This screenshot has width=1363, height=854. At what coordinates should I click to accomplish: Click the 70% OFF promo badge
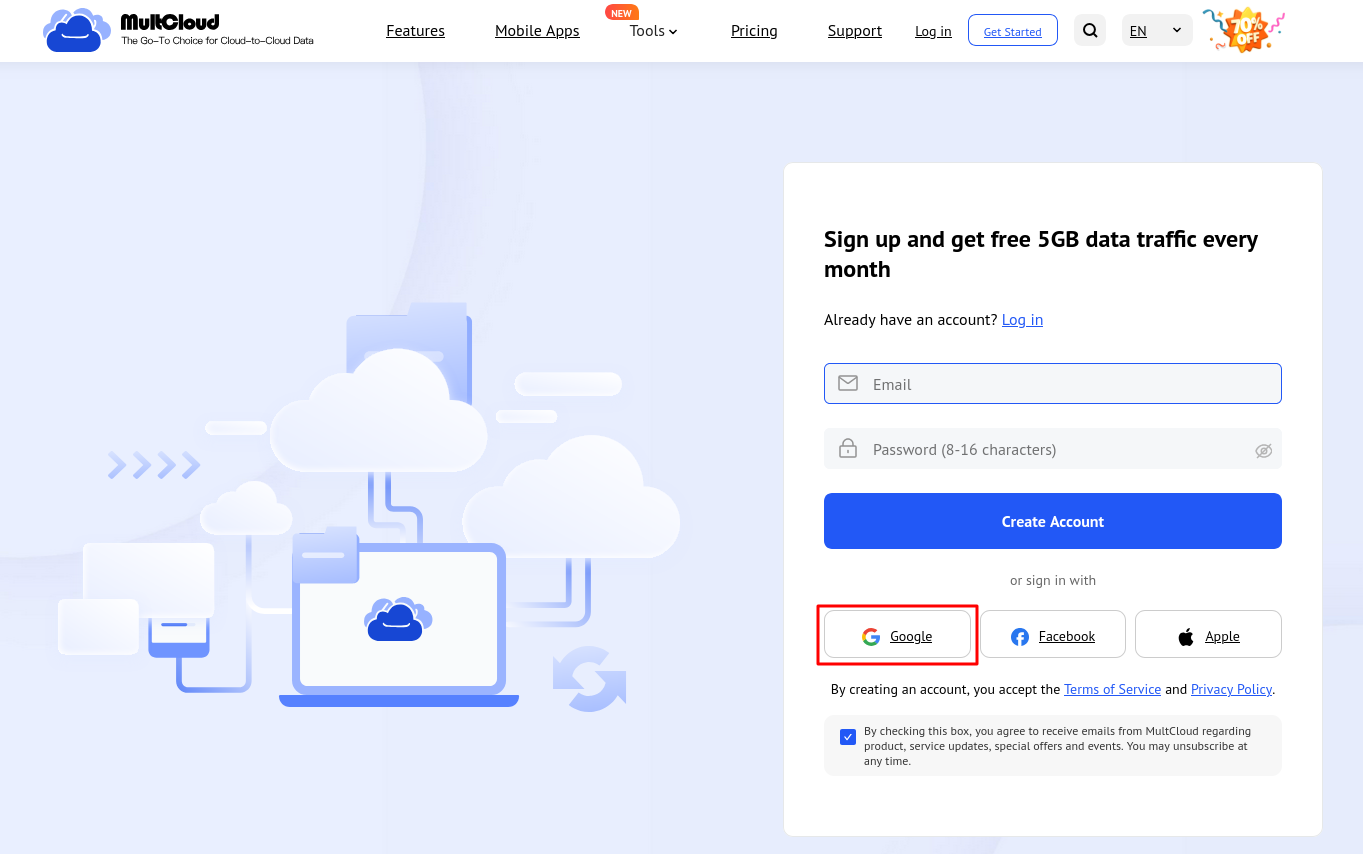(x=1243, y=30)
